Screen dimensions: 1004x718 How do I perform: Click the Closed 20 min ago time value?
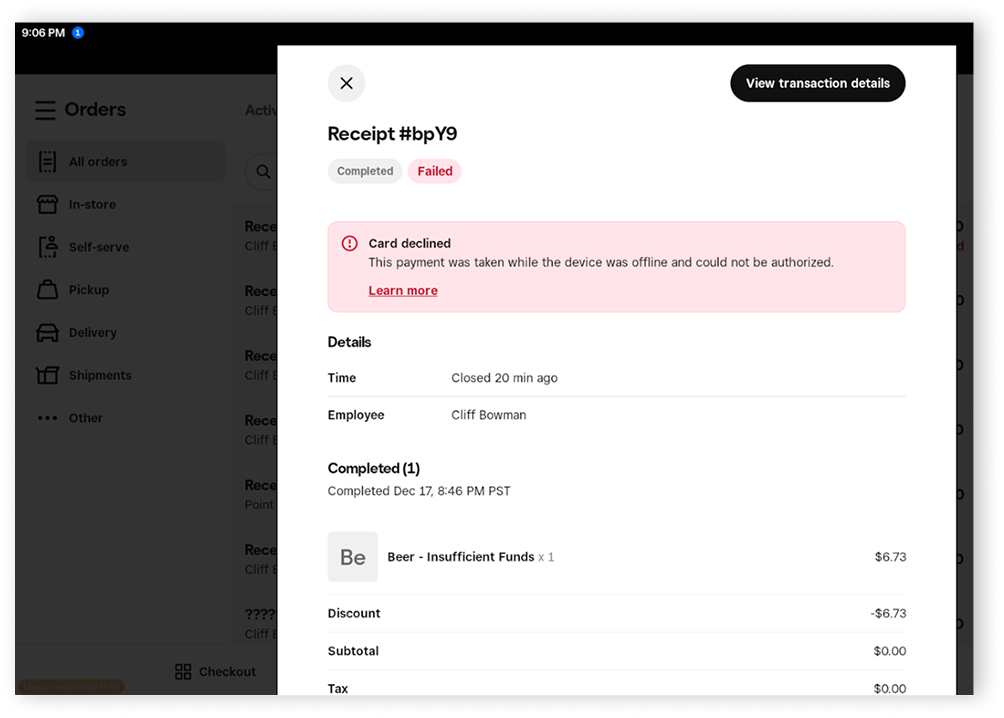click(504, 378)
